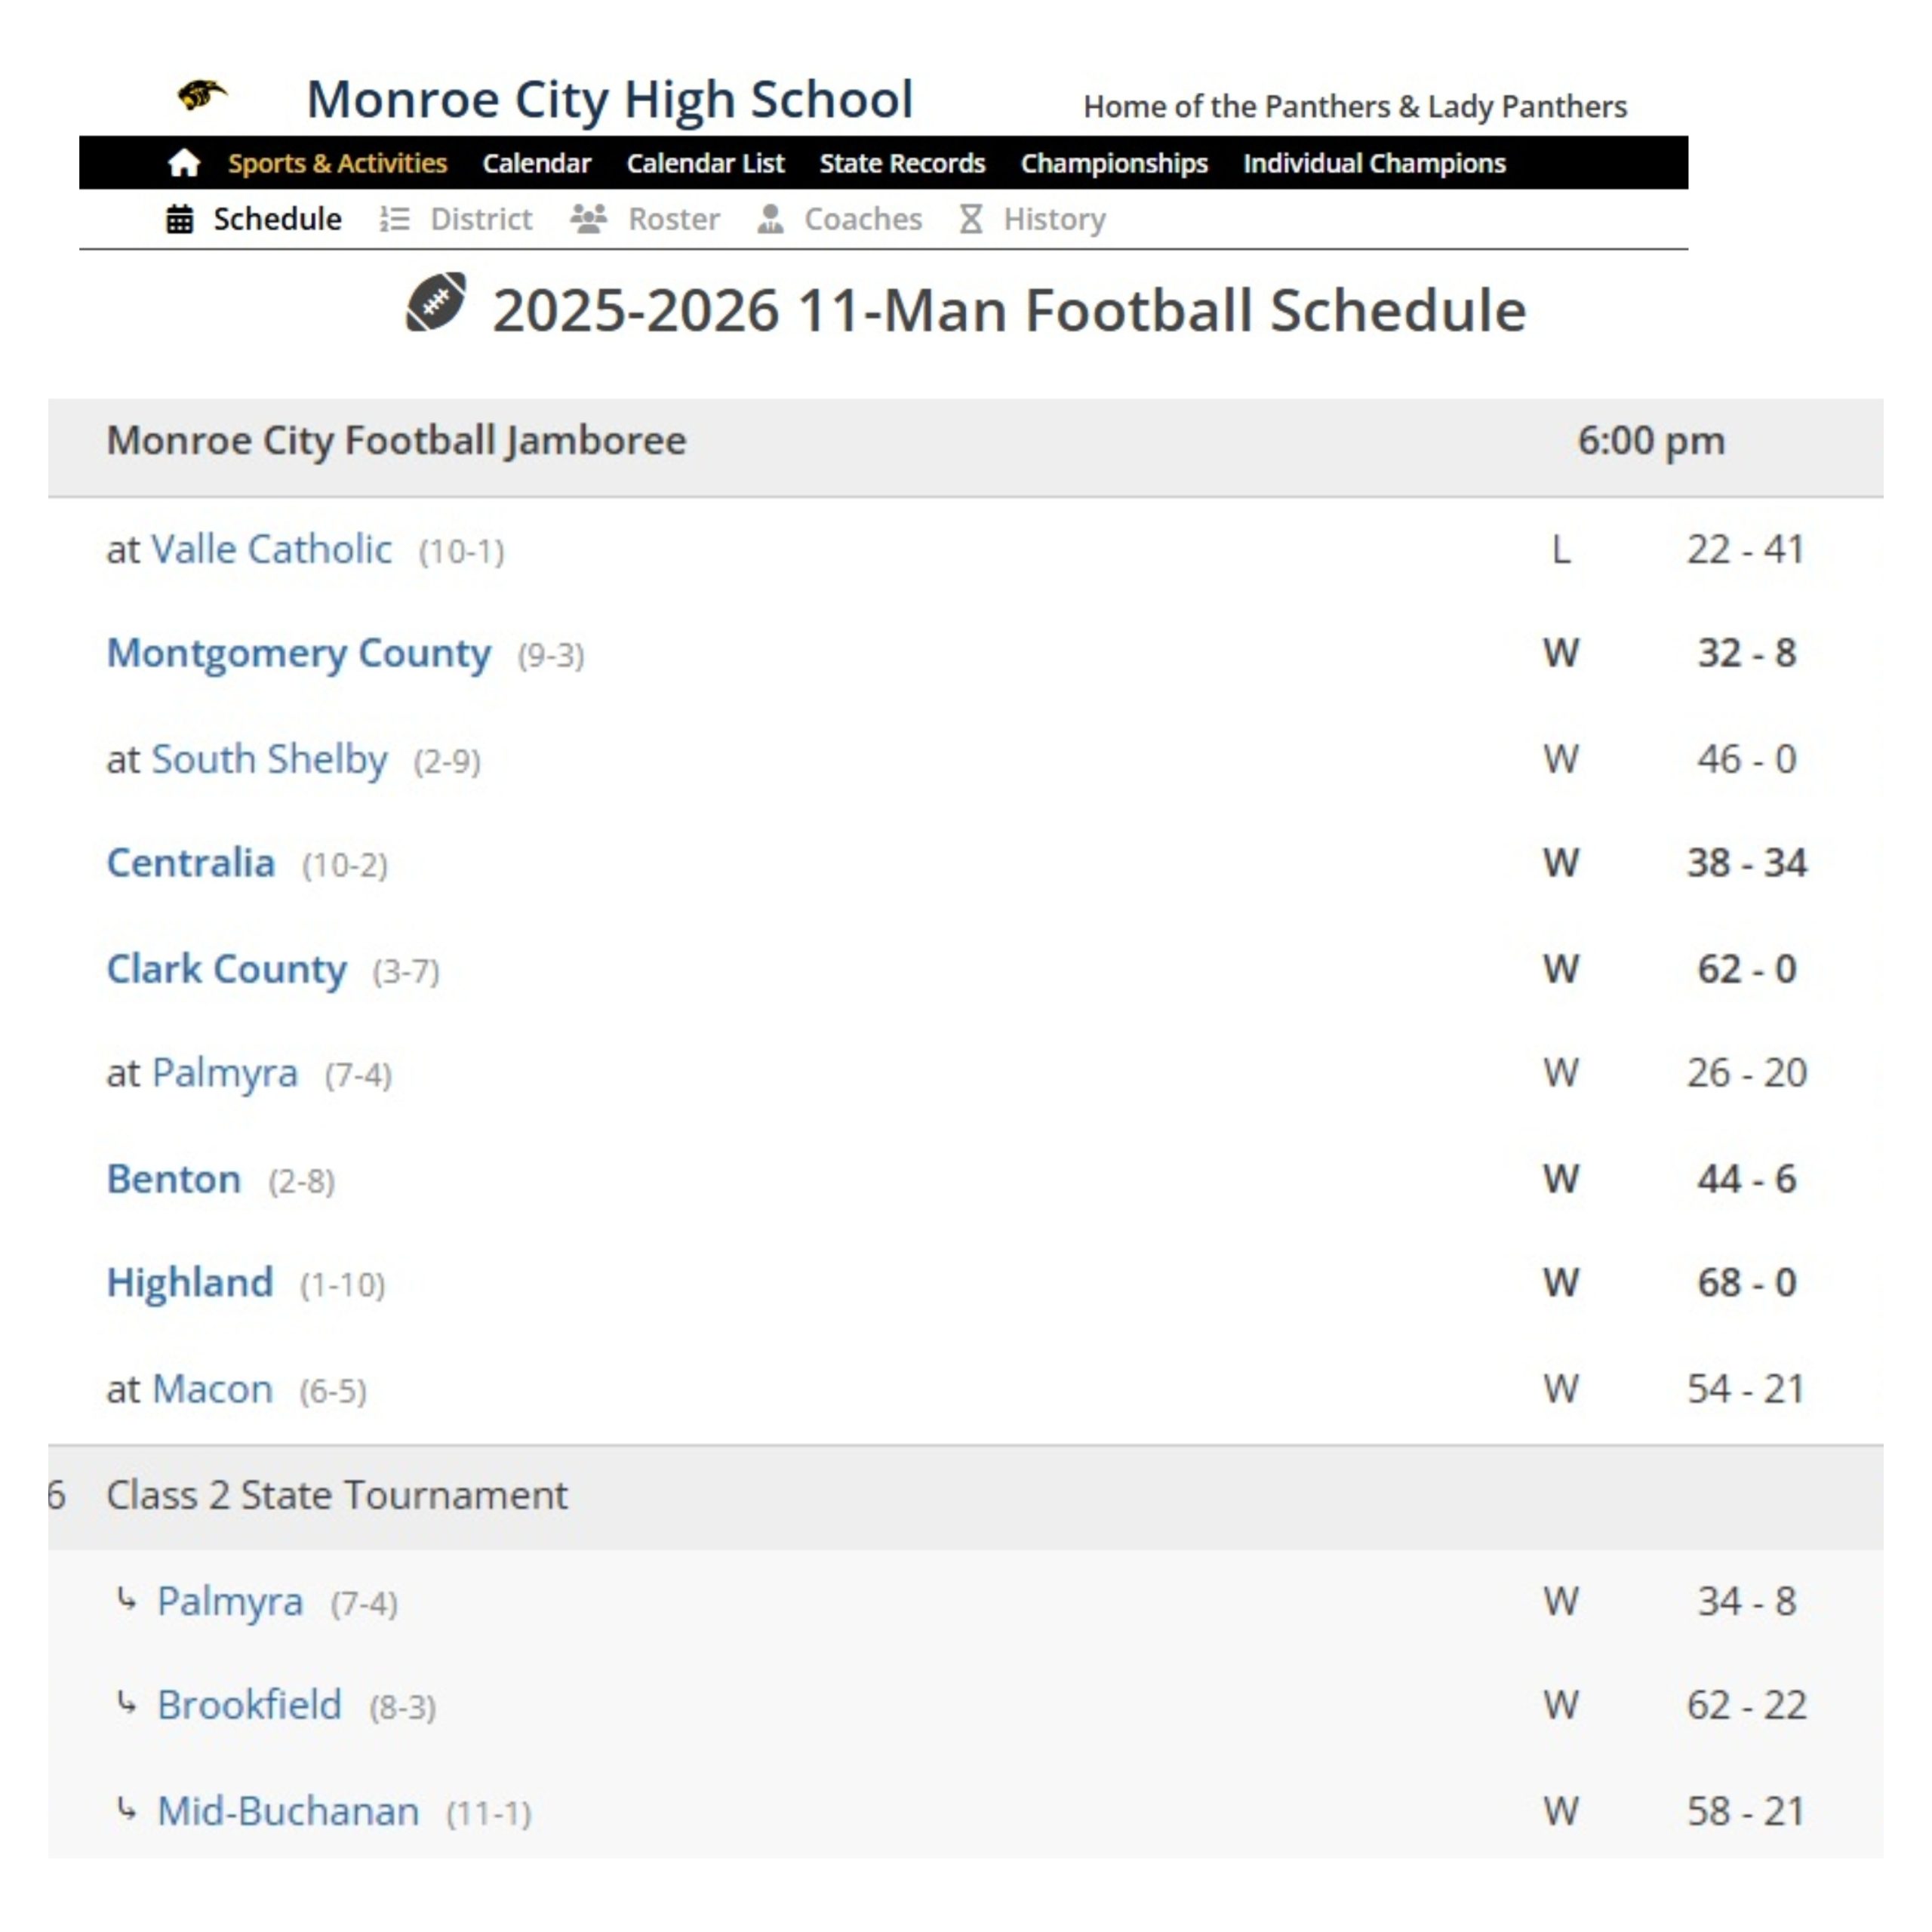1932x1932 pixels.
Task: Click the Monroe City High School title
Action: pos(609,99)
